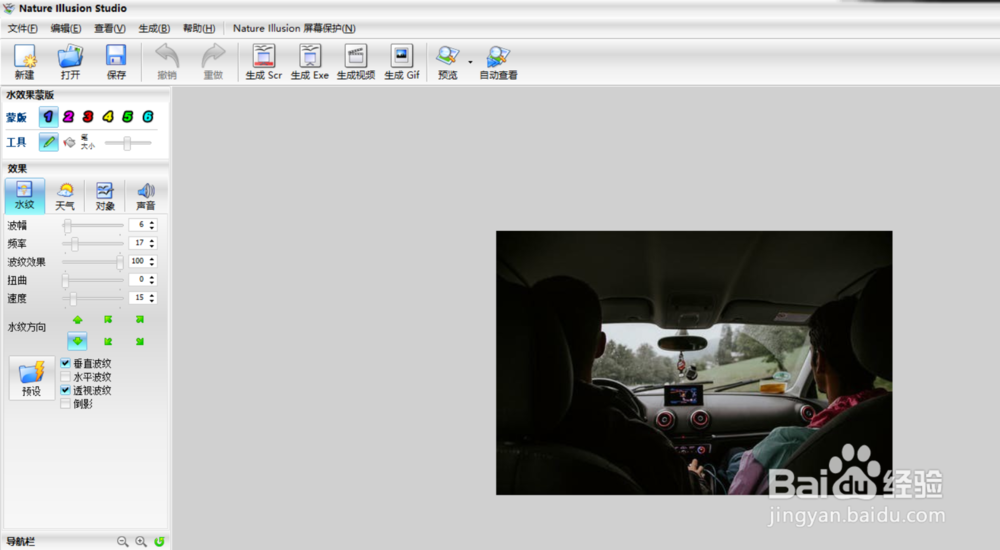
Task: Open the 文件(F) menu
Action: pos(22,28)
